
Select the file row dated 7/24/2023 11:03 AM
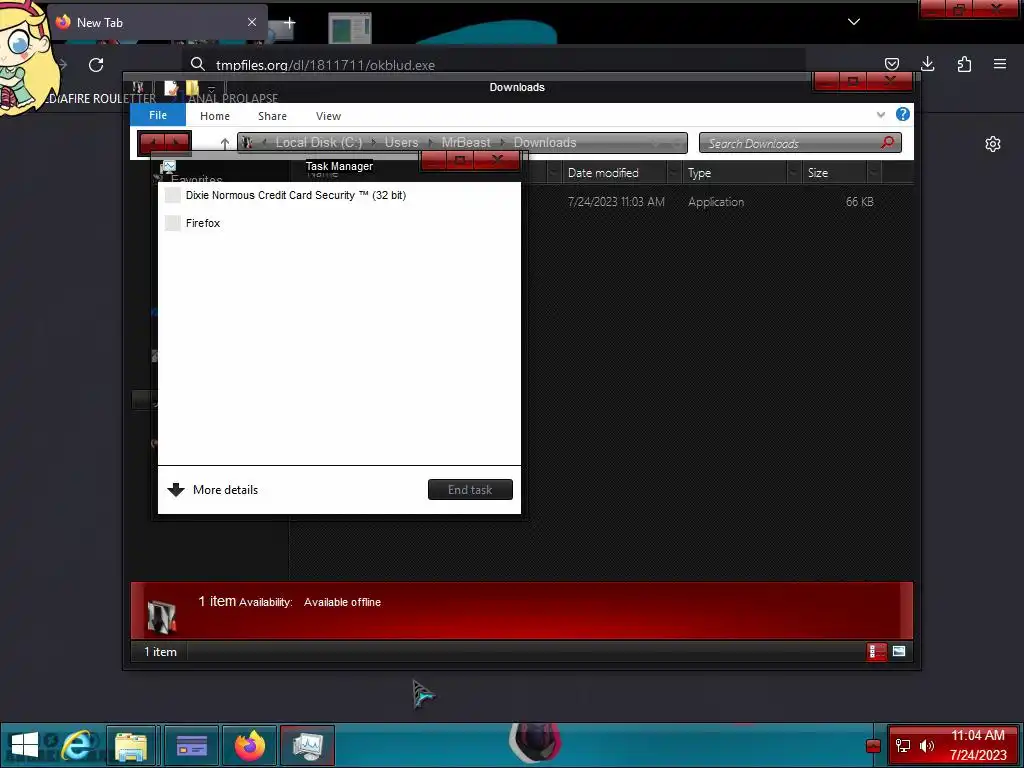(x=616, y=202)
